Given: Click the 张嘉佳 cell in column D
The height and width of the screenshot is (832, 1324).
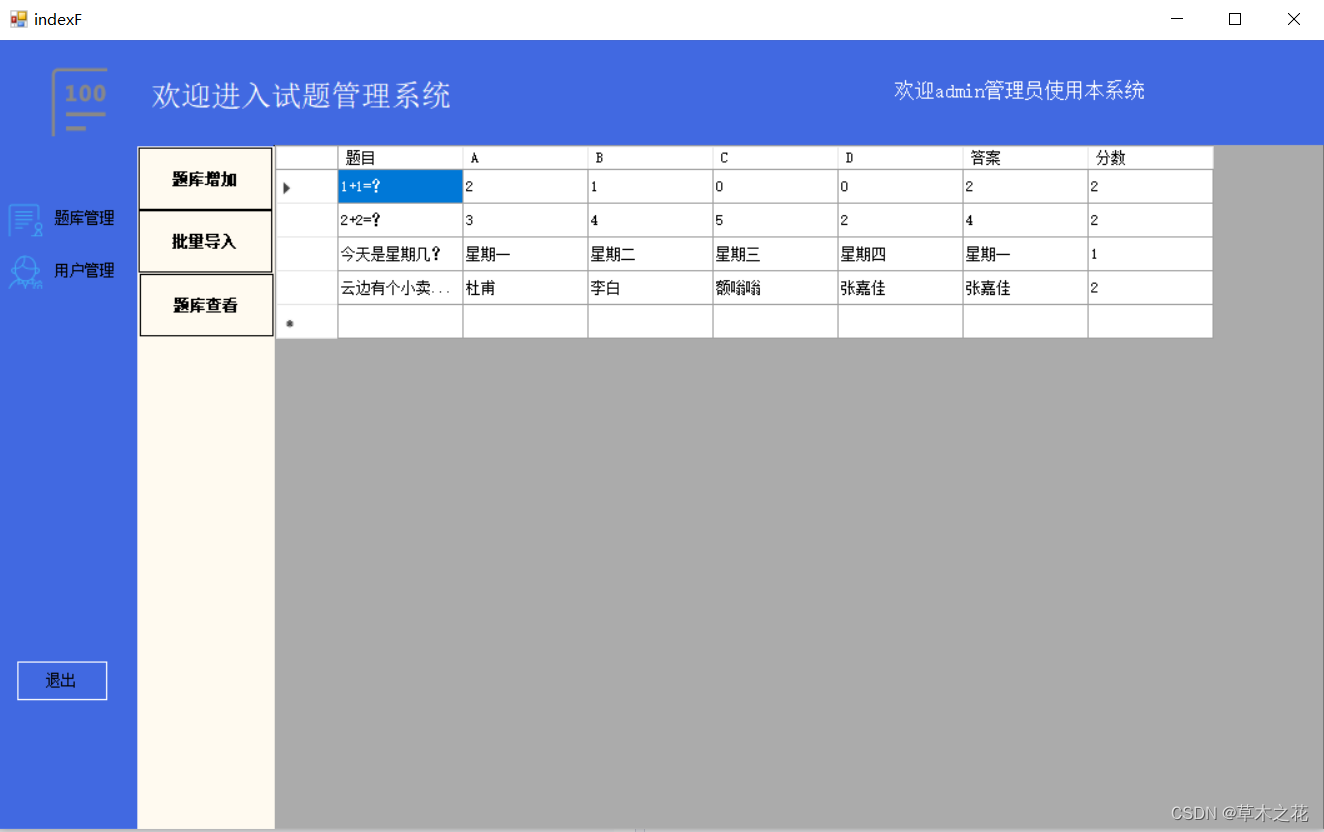Looking at the screenshot, I should click(900, 288).
